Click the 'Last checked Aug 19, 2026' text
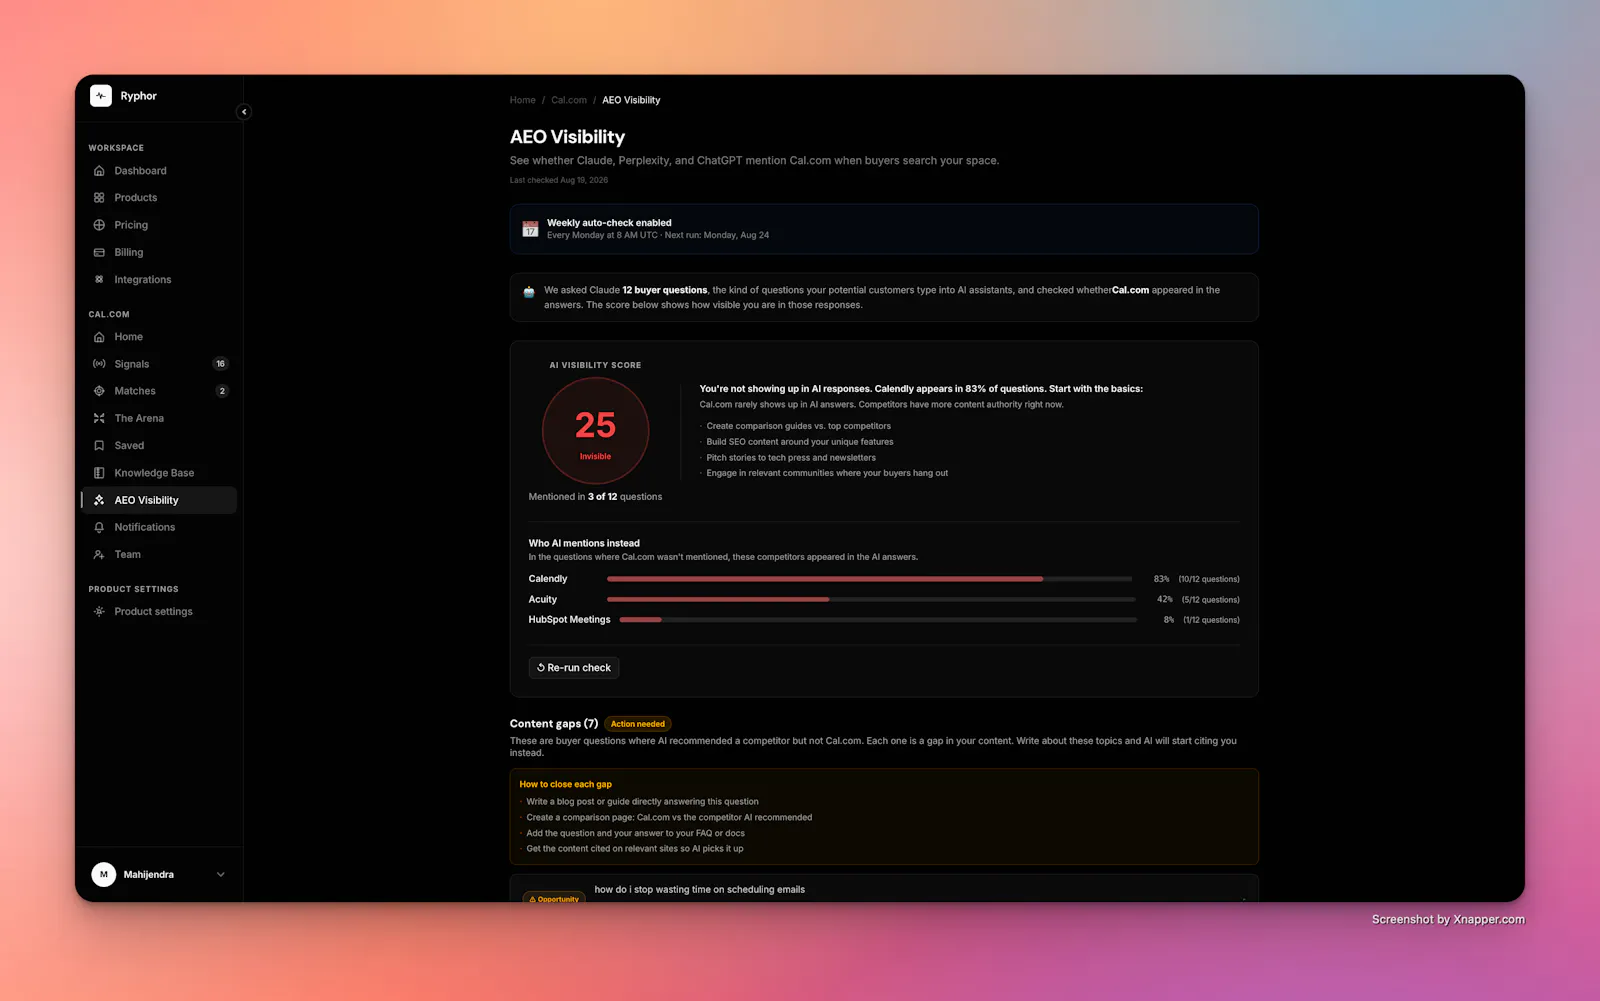Screen dimensions: 1600x1001 pos(559,180)
